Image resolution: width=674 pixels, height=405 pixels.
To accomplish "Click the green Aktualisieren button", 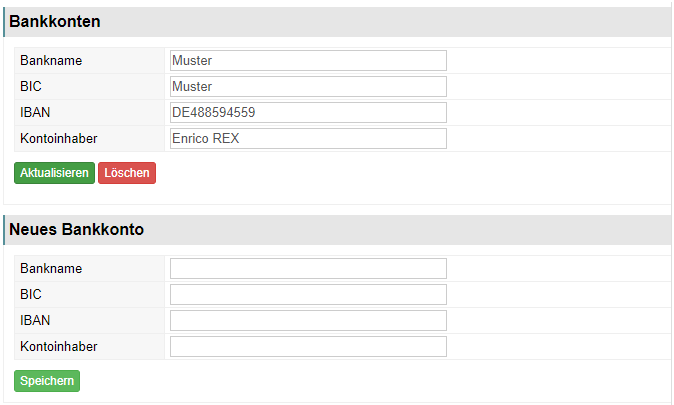I will [x=54, y=173].
